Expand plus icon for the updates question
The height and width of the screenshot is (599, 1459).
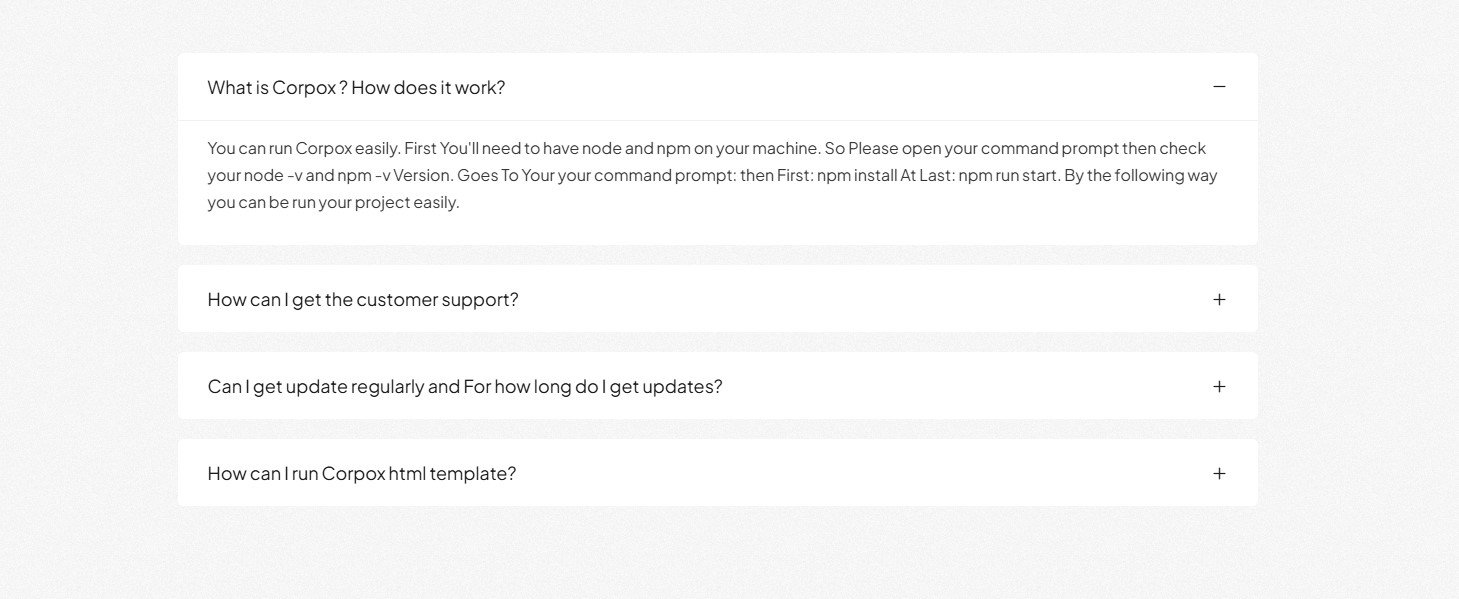click(1219, 387)
